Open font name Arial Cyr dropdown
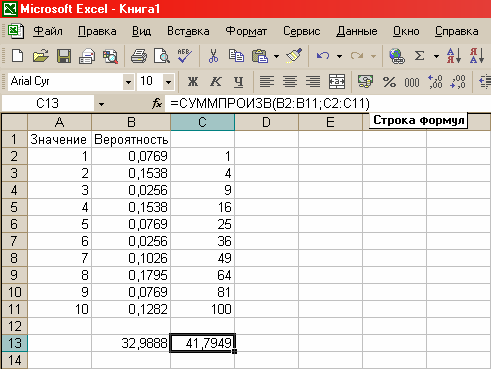The width and height of the screenshot is (491, 369). [x=128, y=82]
